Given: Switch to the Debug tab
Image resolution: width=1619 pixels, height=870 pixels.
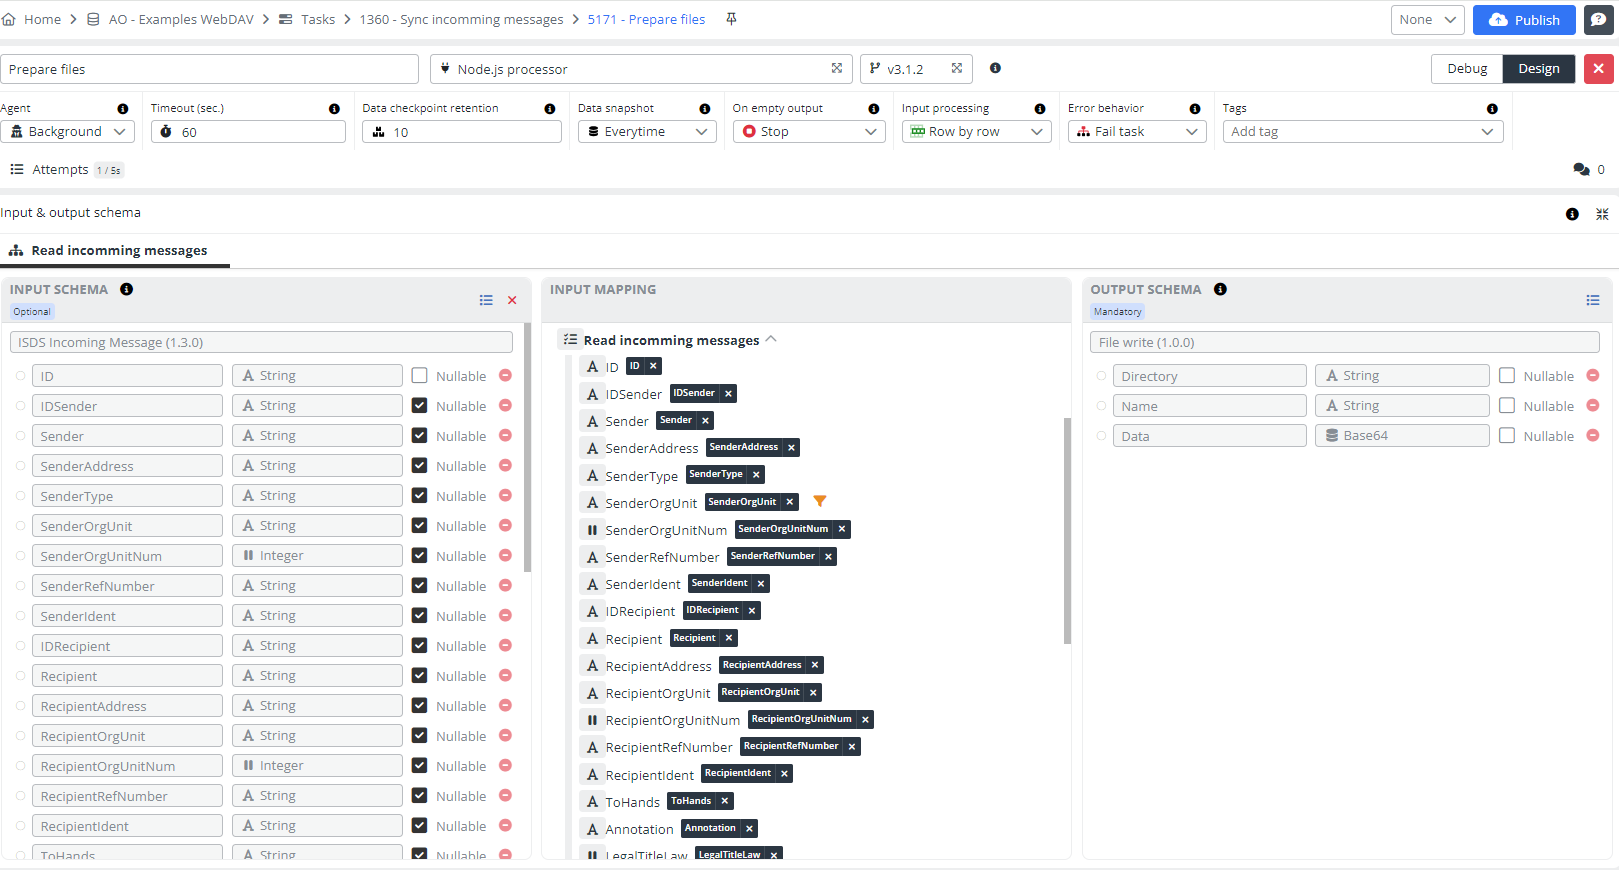Looking at the screenshot, I should (1466, 69).
